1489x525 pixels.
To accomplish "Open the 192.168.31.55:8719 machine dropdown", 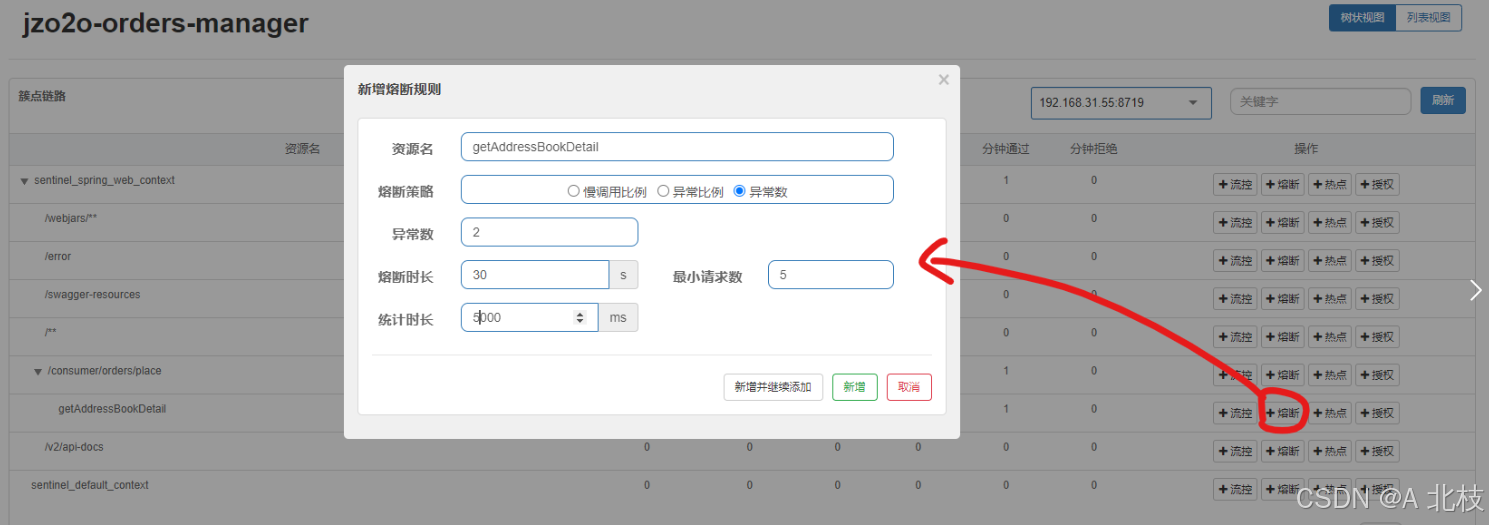I will pos(1121,102).
